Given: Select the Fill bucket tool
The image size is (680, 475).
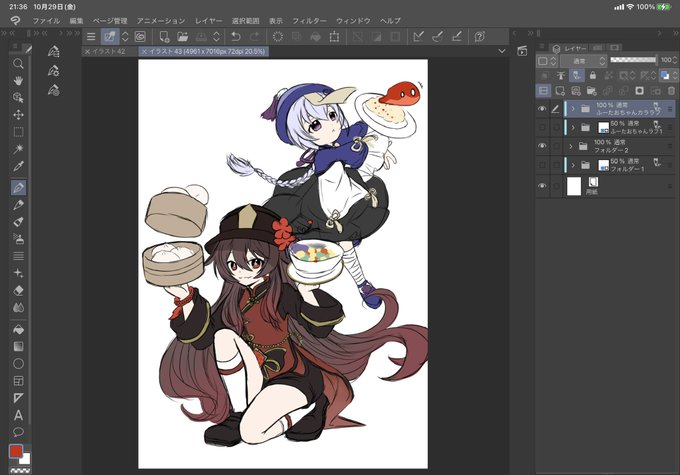Looking at the screenshot, I should click(x=18, y=330).
